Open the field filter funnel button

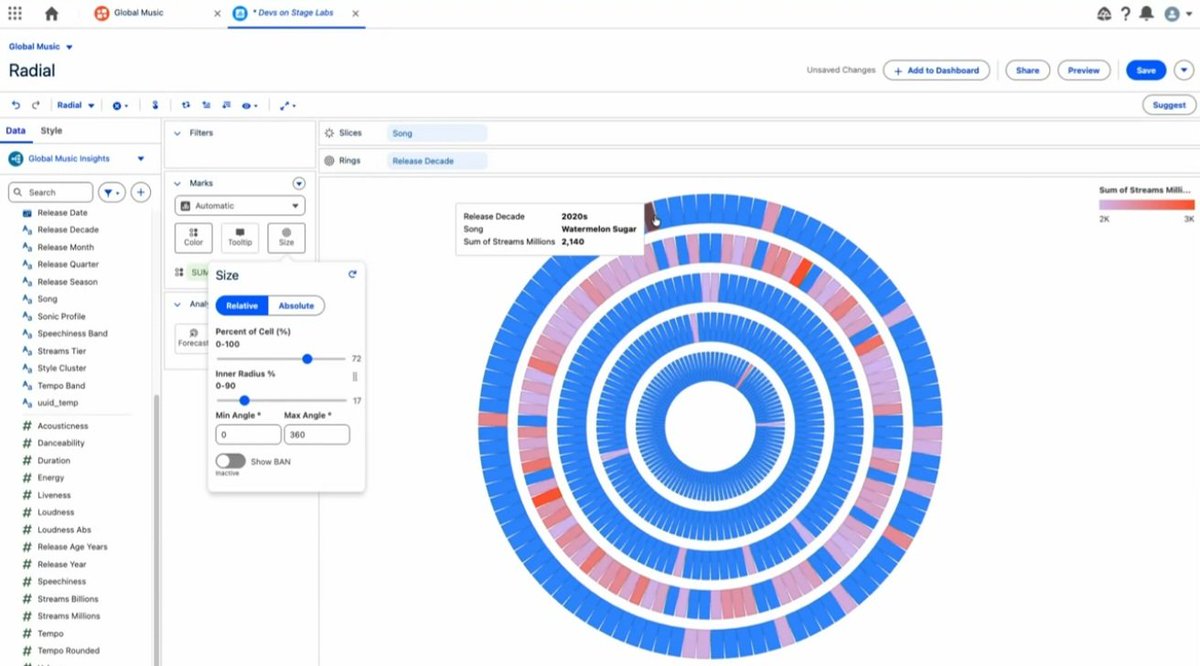(111, 192)
